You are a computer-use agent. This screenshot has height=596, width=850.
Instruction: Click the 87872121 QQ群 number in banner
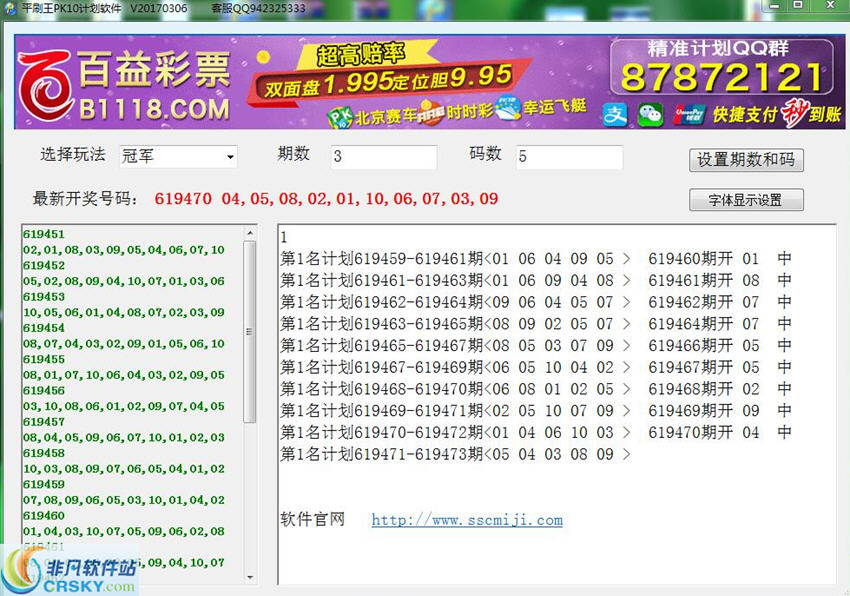pyautogui.click(x=721, y=77)
